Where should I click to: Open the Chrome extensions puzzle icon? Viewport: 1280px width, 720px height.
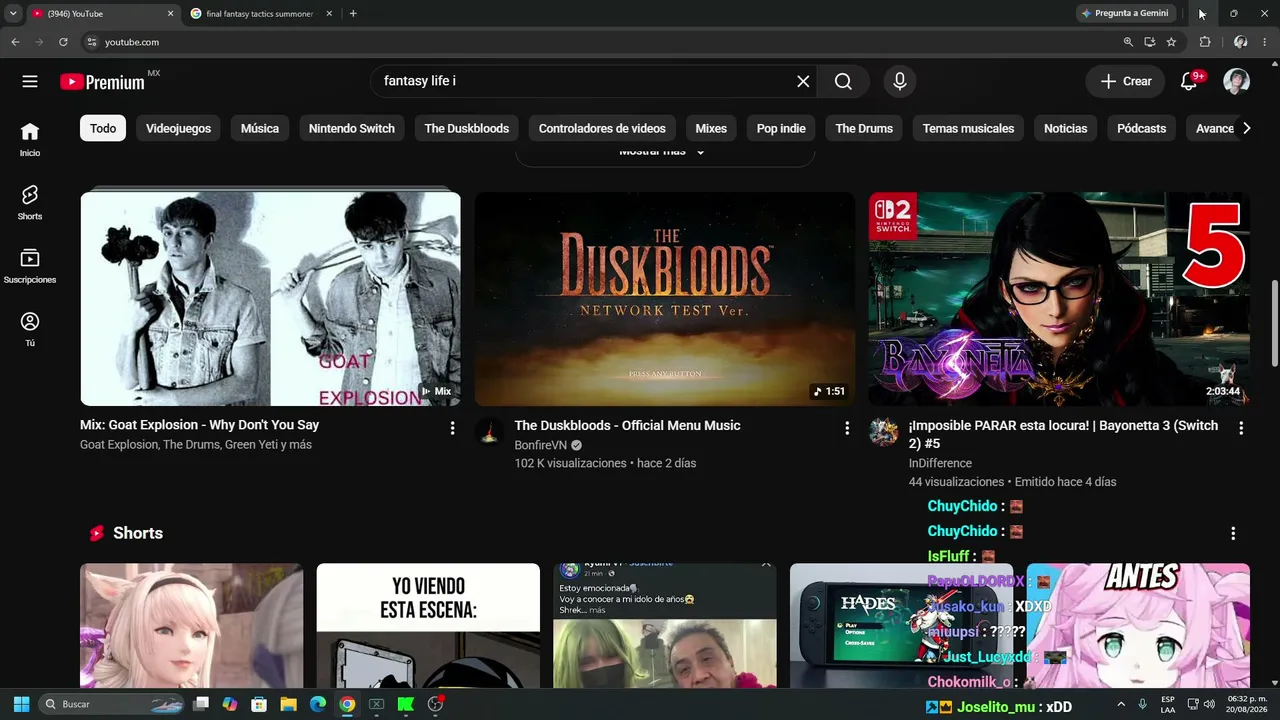pos(1205,42)
